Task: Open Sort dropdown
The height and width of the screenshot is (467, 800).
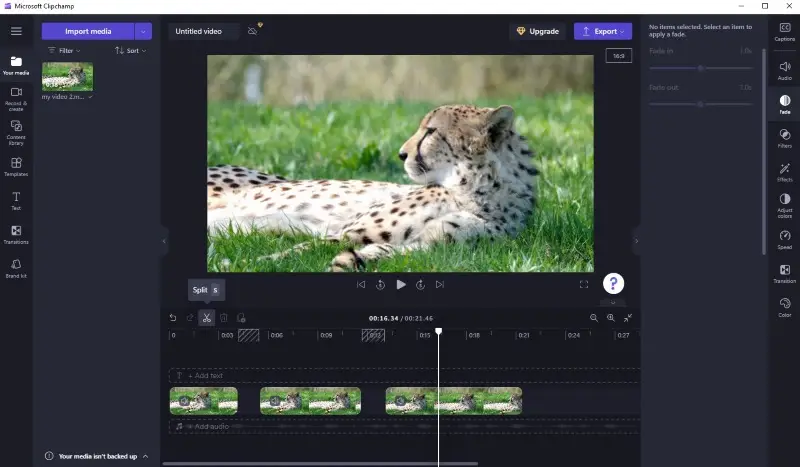Action: tap(131, 51)
